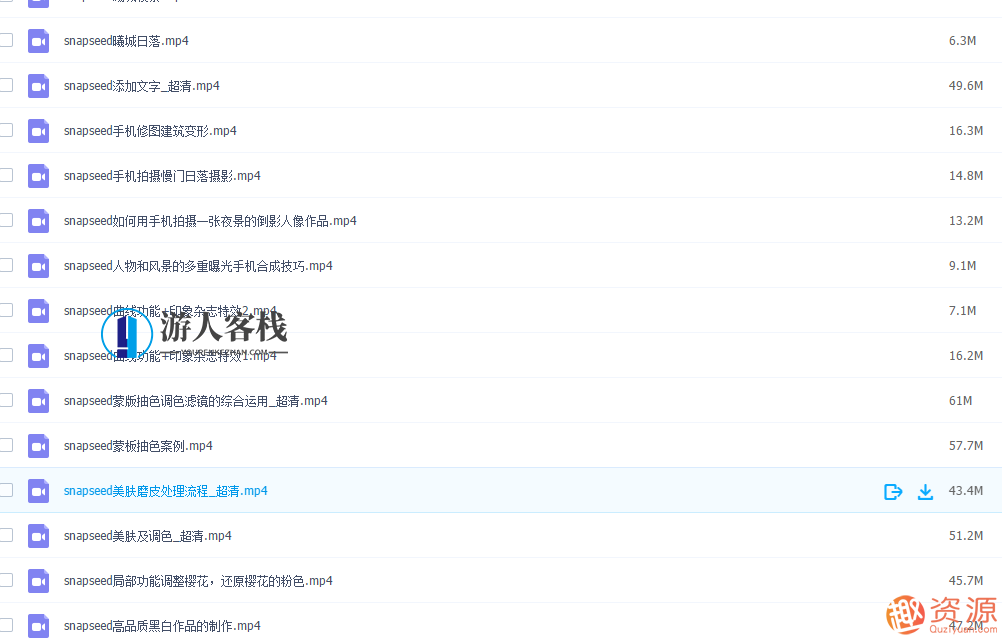Click the video icon for snapseed添加文字_超清.mp4
This screenshot has height=638, width=1002.
[38, 86]
